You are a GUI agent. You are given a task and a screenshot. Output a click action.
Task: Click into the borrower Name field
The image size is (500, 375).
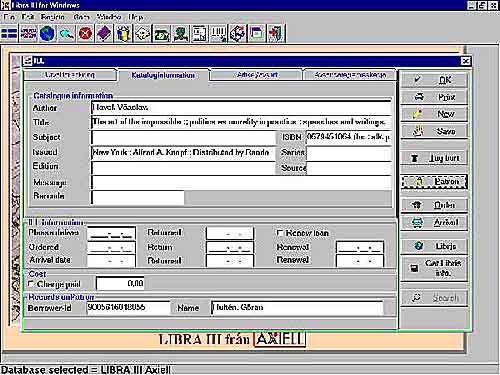[297, 307]
